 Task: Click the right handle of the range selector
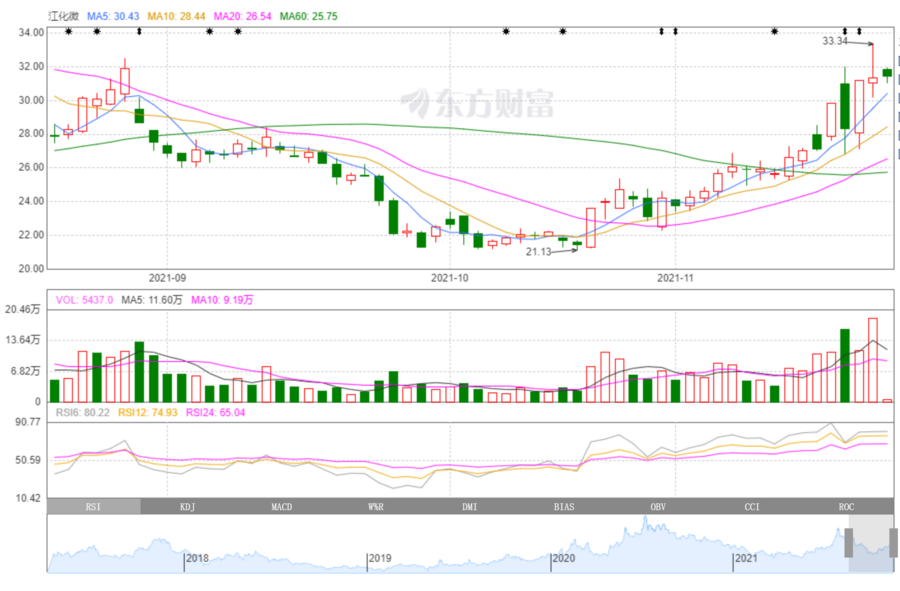[894, 543]
